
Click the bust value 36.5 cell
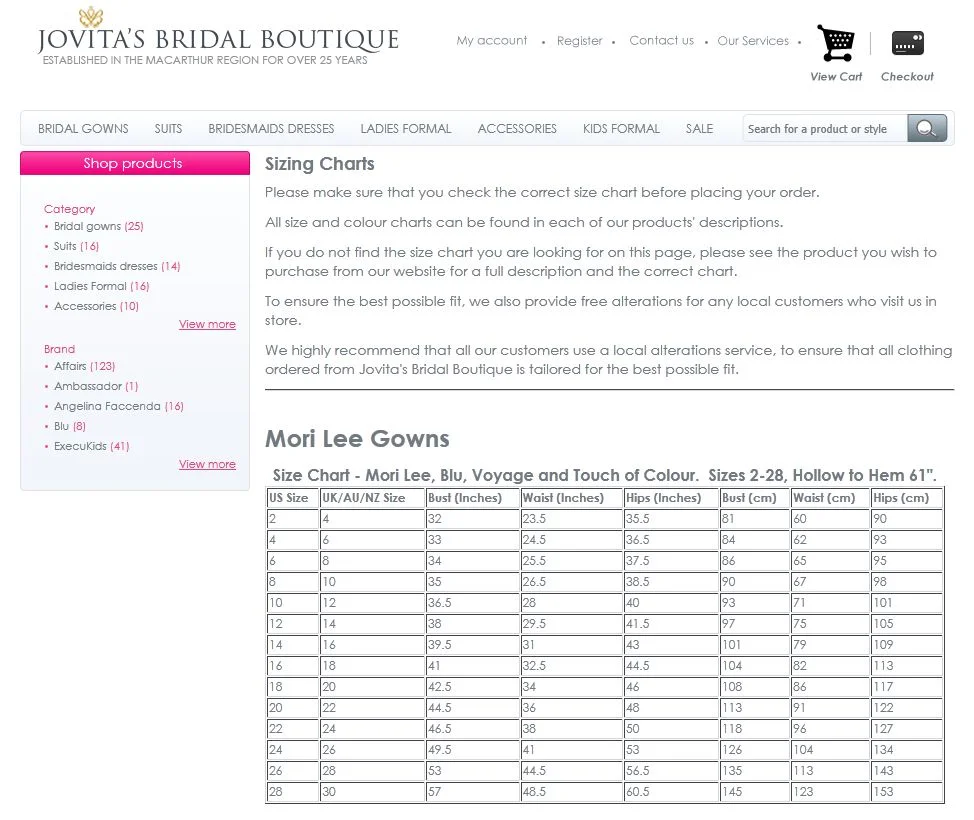point(472,603)
